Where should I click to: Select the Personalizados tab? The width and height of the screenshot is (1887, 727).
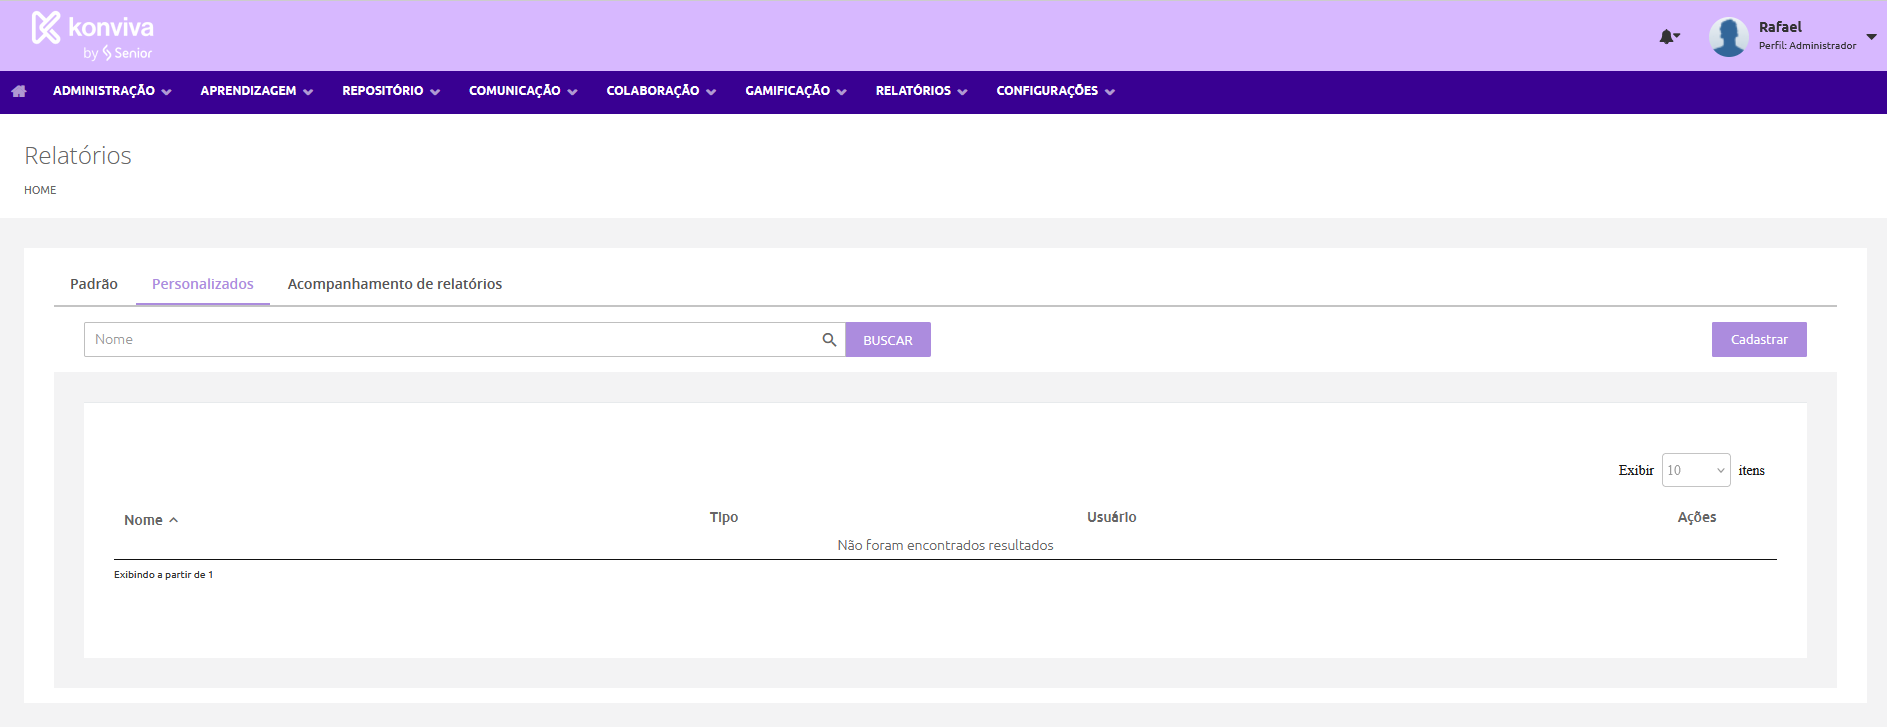(x=203, y=284)
